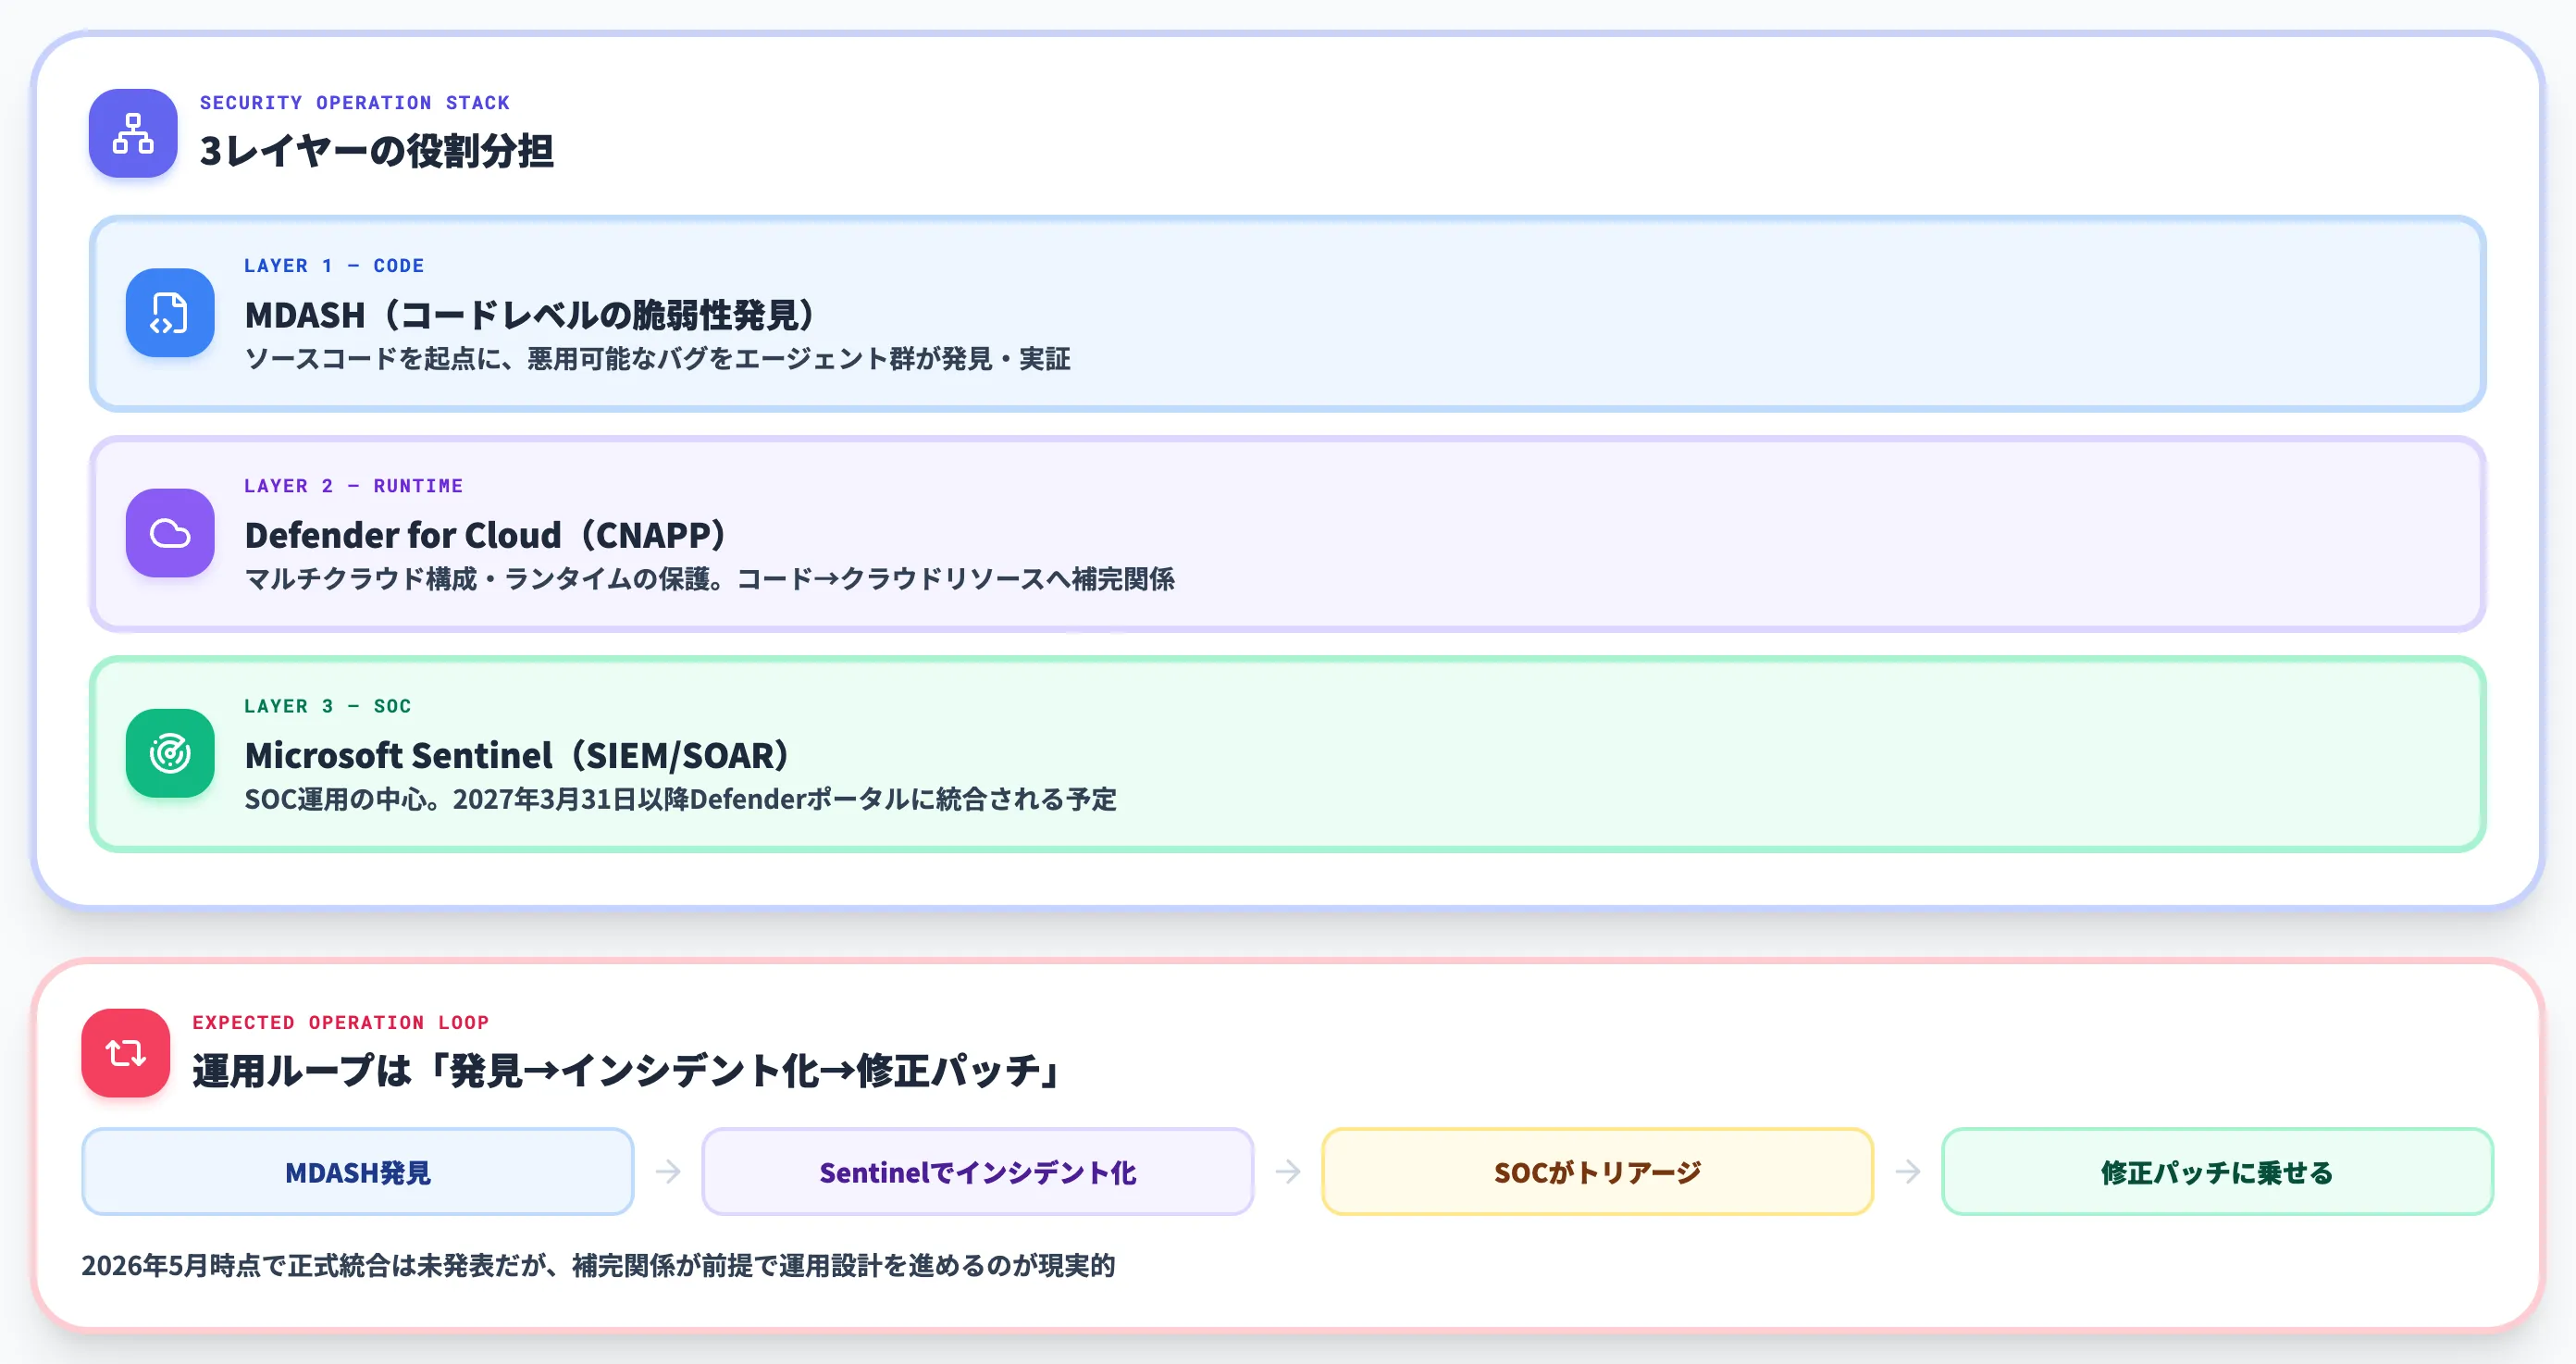Screen dimensions: 2576x1364
Task: Select the MDASH発見 step box
Action: point(358,1172)
